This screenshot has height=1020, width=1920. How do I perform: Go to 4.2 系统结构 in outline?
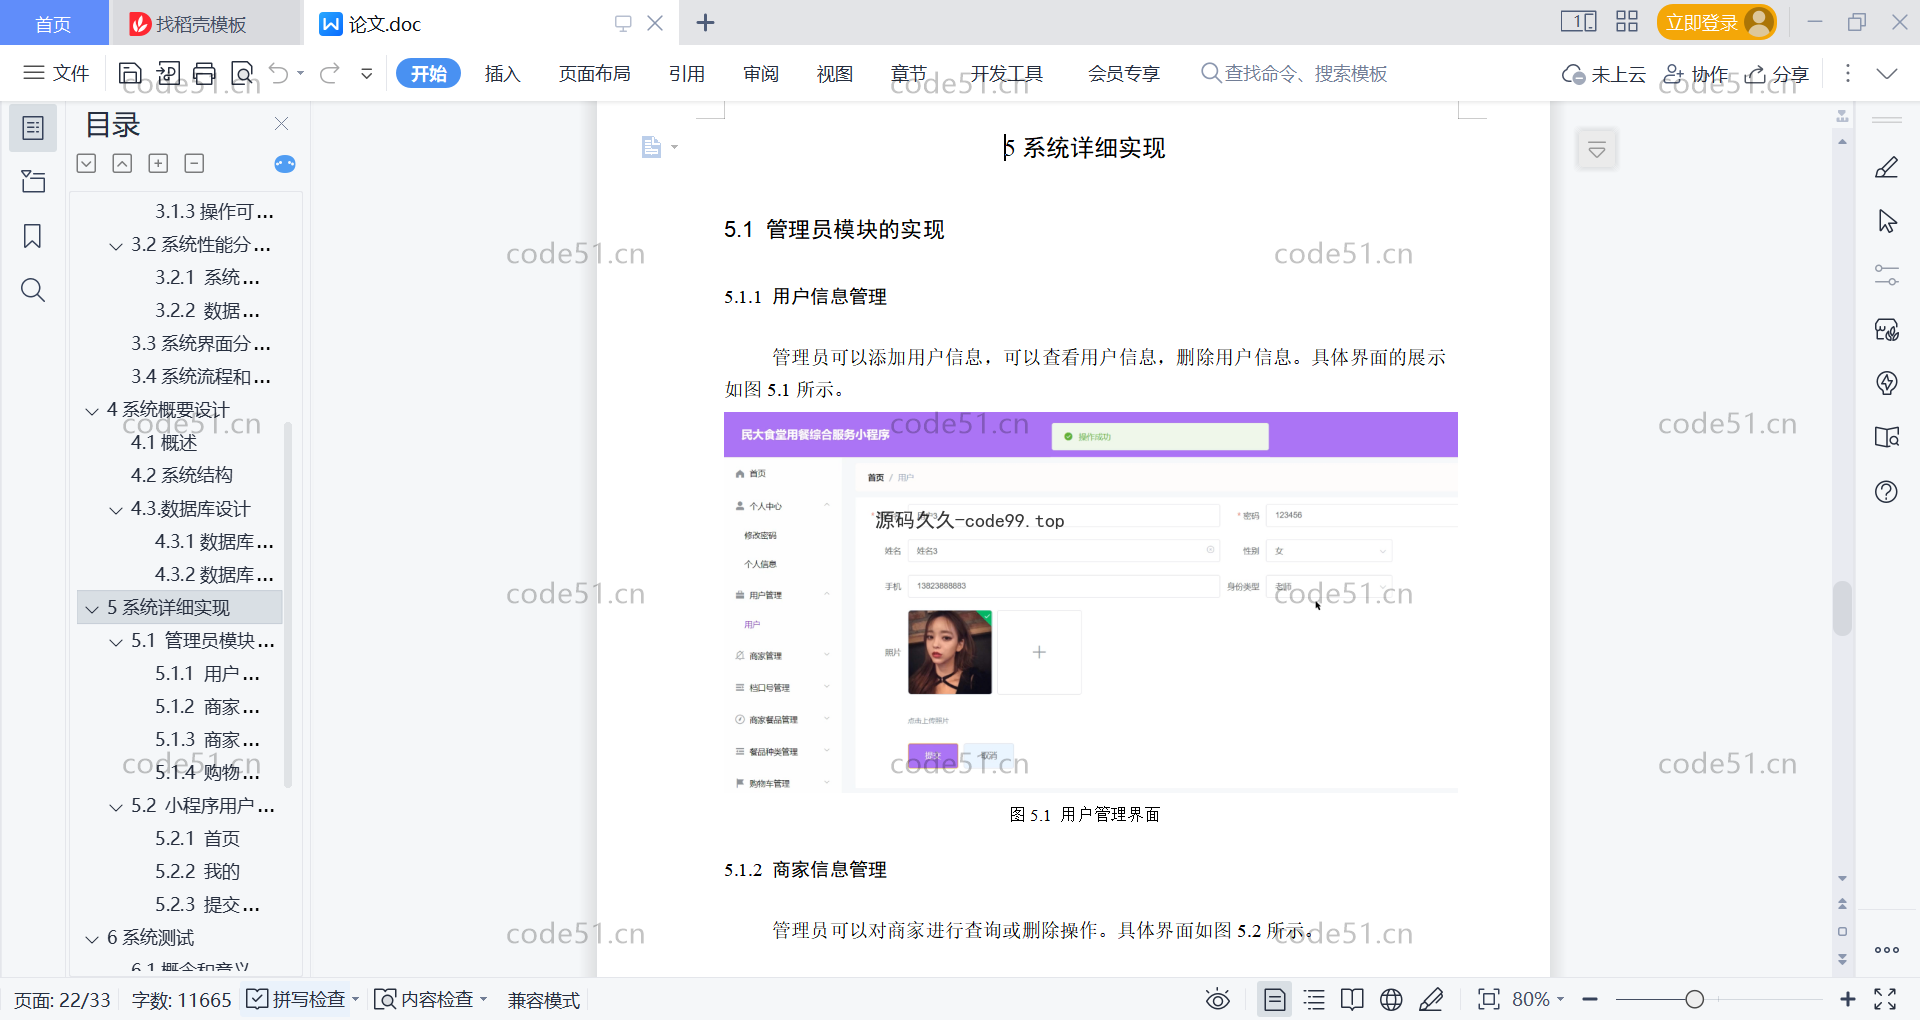[x=182, y=475]
